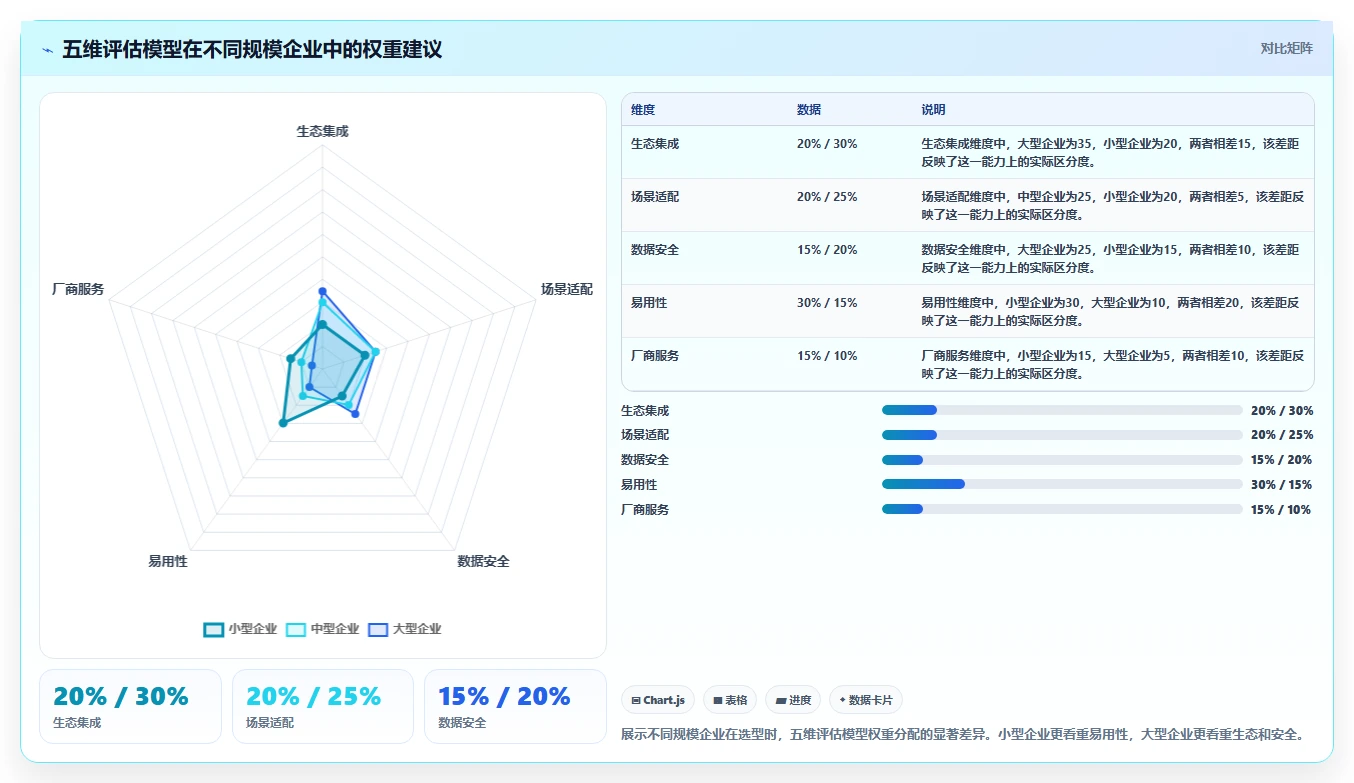Click the 维度 table column header

643,110
